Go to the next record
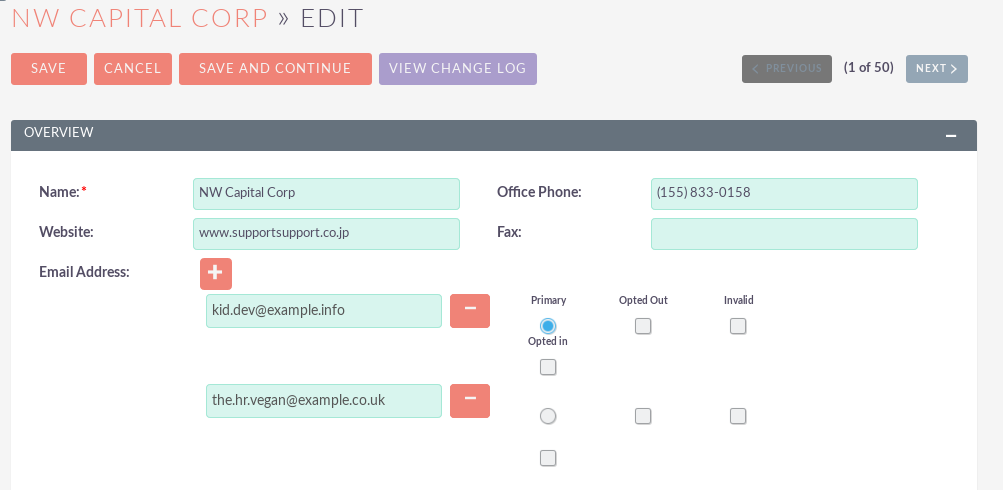This screenshot has height=490, width=1003. tap(936, 69)
